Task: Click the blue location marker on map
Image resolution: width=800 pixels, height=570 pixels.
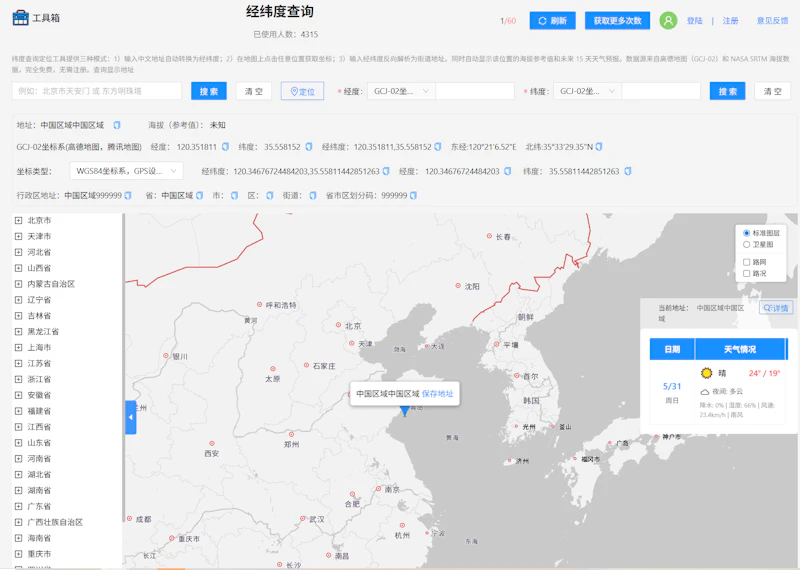Action: [405, 411]
